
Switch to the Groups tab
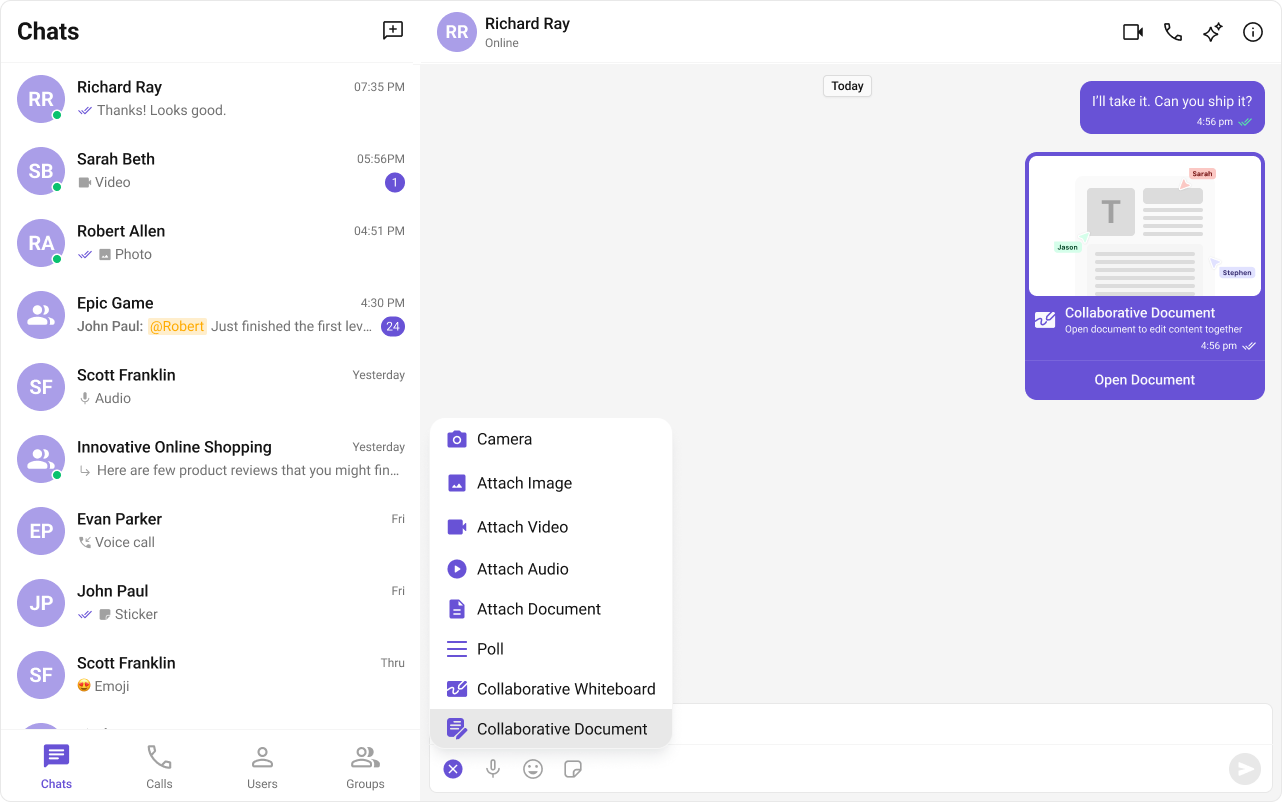pos(365,766)
